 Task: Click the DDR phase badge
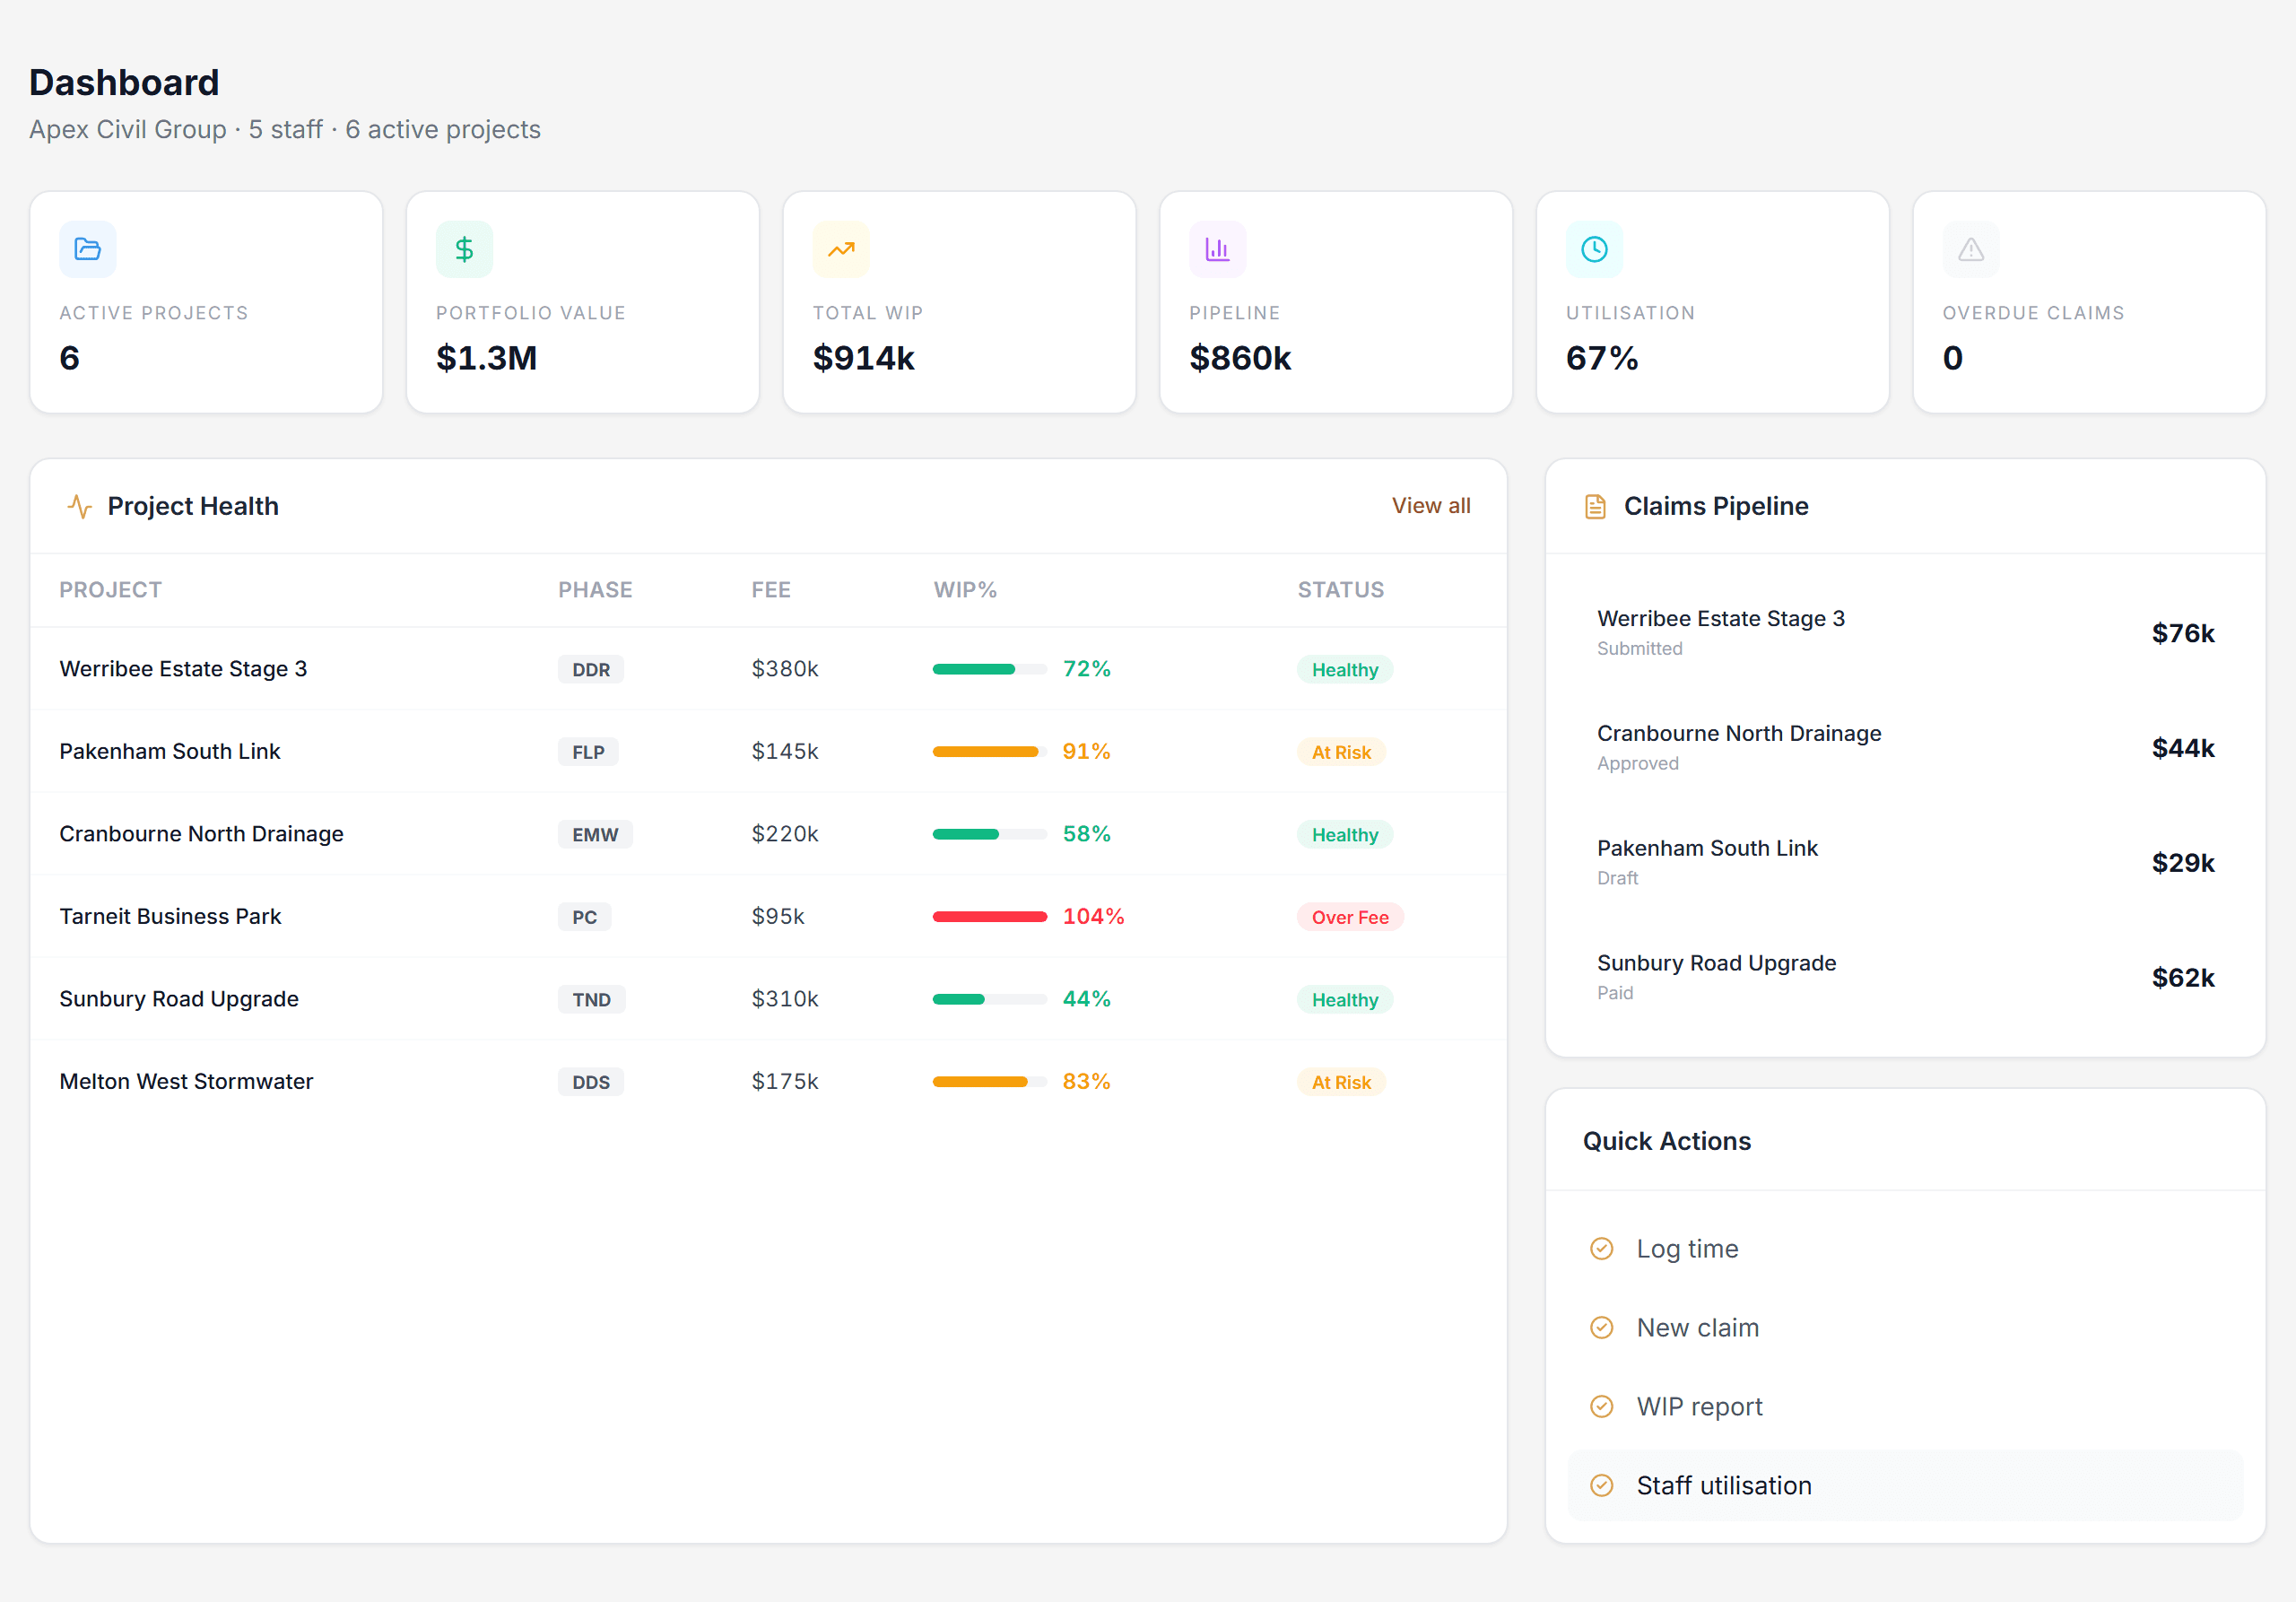point(591,670)
